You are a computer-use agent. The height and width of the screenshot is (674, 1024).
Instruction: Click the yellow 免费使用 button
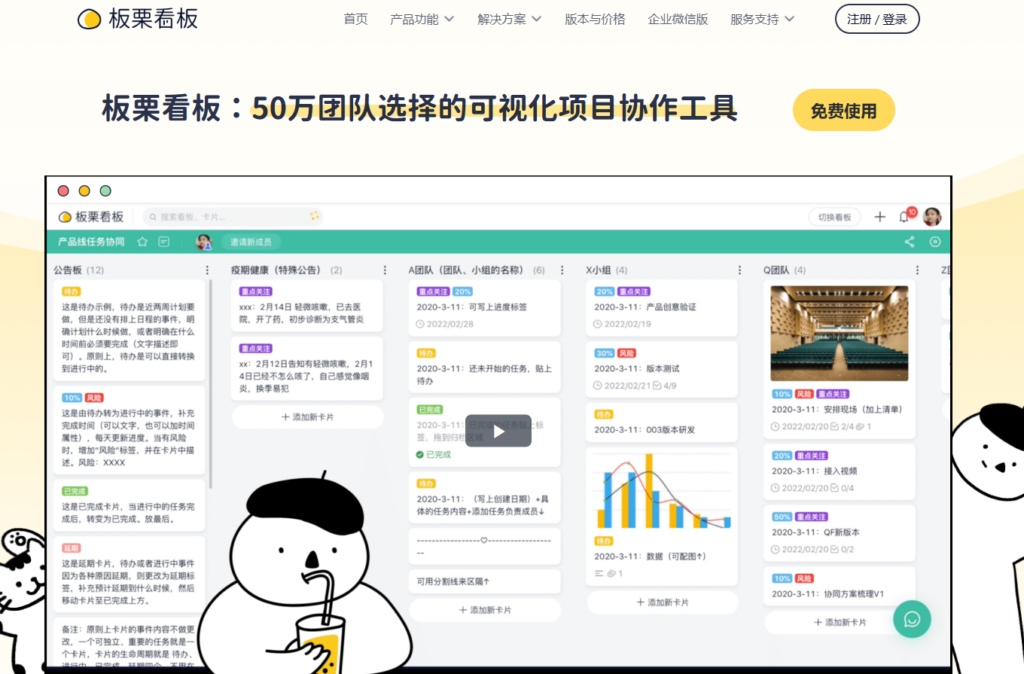[843, 112]
